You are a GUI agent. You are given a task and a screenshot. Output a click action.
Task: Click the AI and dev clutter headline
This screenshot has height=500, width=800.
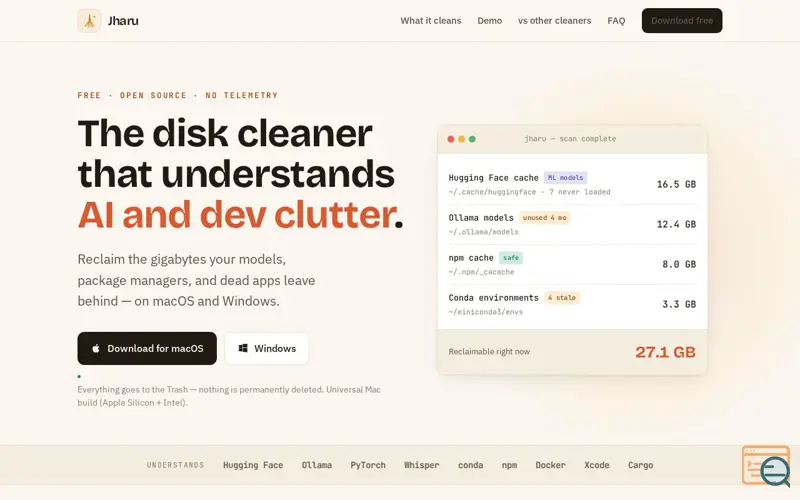(x=240, y=214)
